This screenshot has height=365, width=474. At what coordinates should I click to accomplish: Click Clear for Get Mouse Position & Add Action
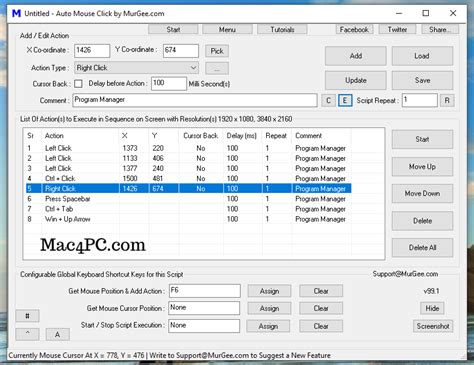tap(321, 291)
